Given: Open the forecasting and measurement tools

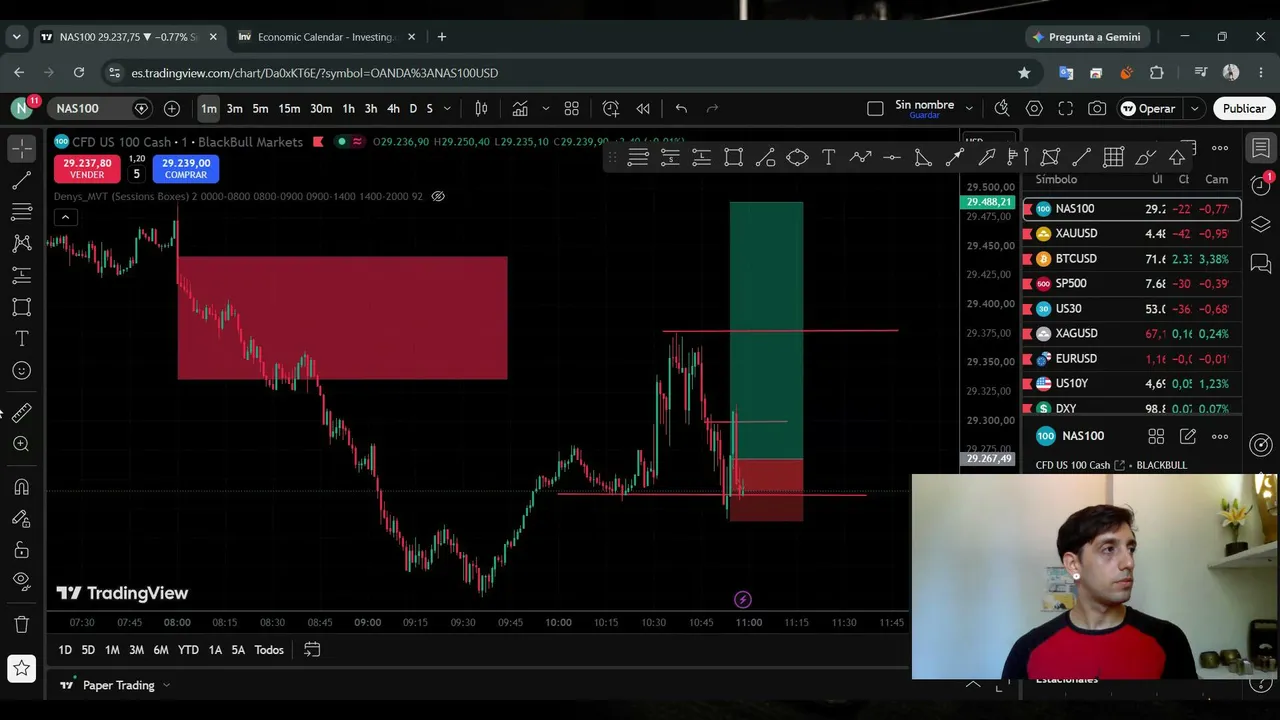Looking at the screenshot, I should [x=21, y=275].
